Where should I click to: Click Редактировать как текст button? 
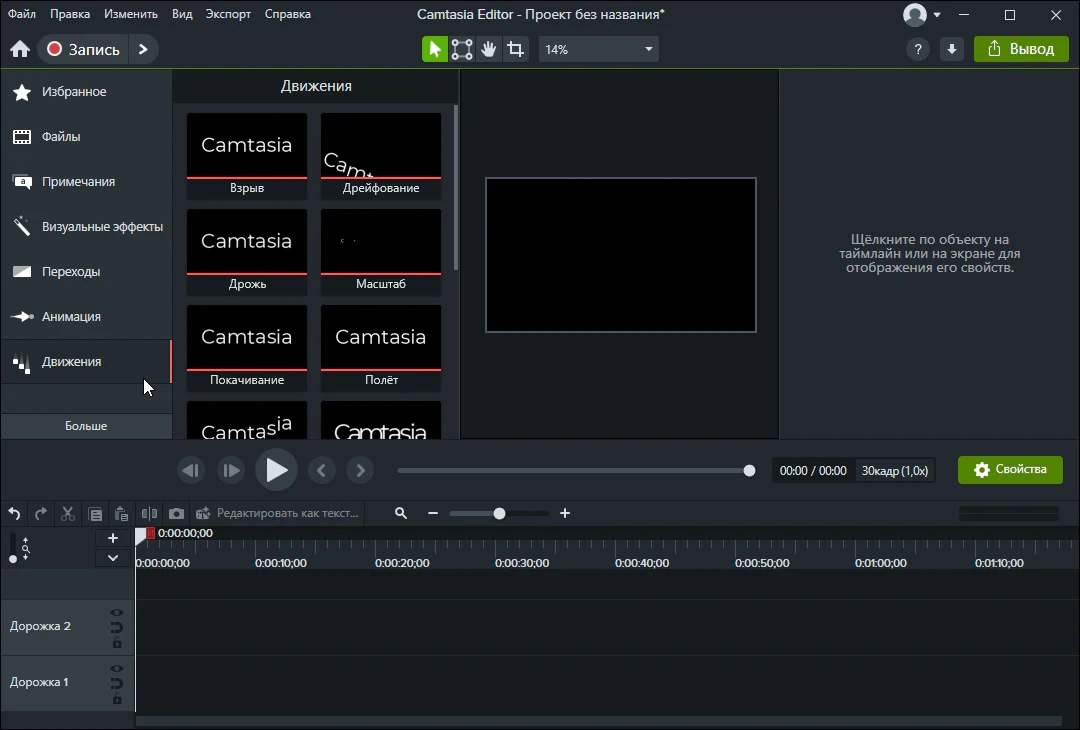point(278,513)
